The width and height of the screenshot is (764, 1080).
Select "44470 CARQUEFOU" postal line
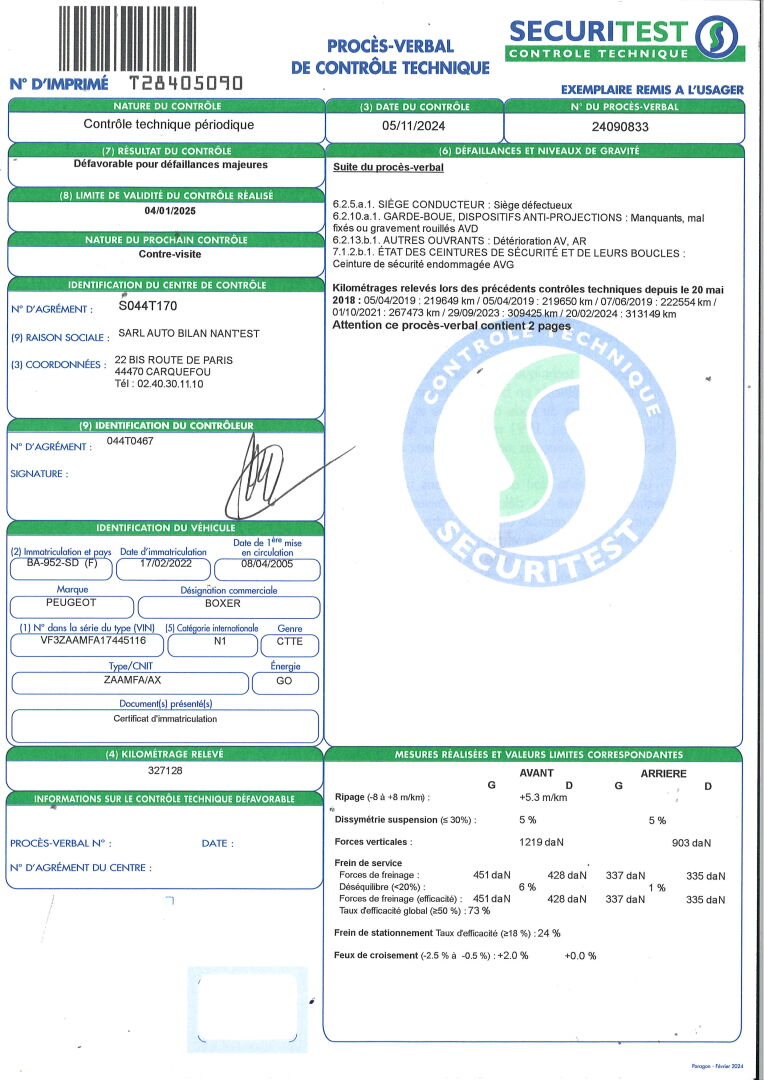coord(163,372)
